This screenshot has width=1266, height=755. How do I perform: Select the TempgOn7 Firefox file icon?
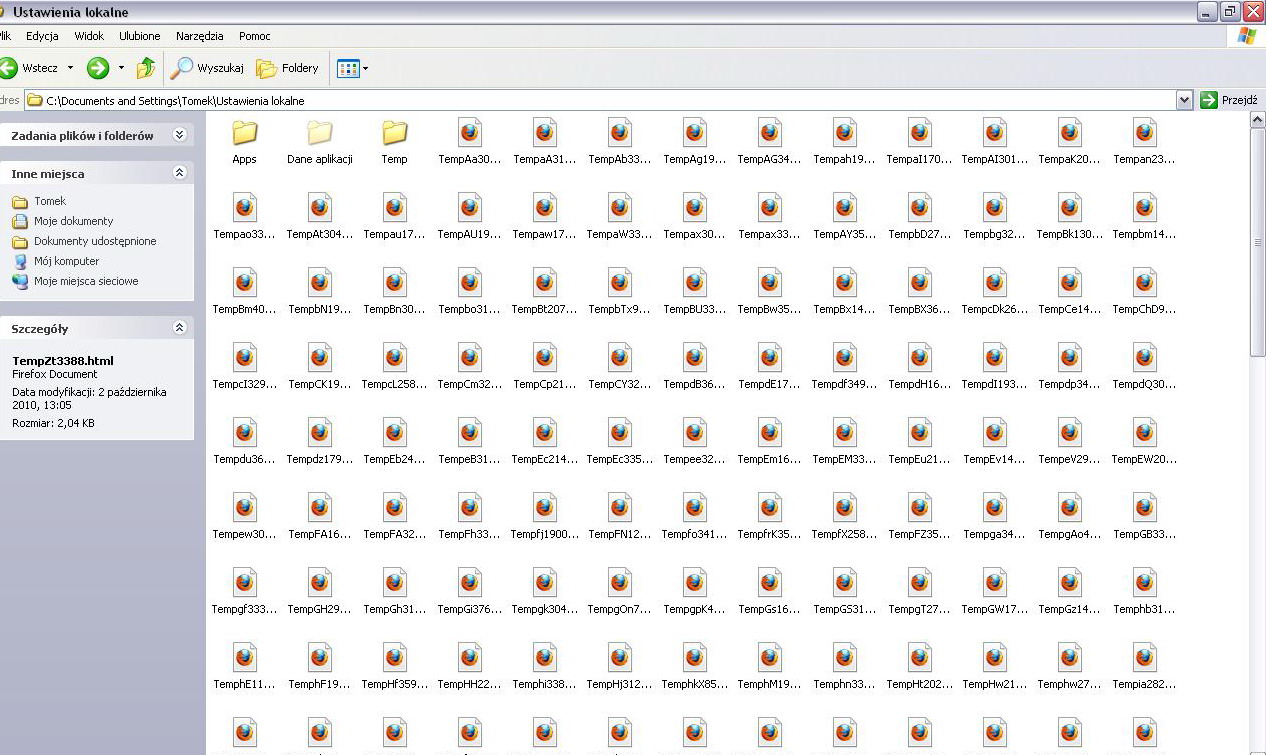pos(620,582)
